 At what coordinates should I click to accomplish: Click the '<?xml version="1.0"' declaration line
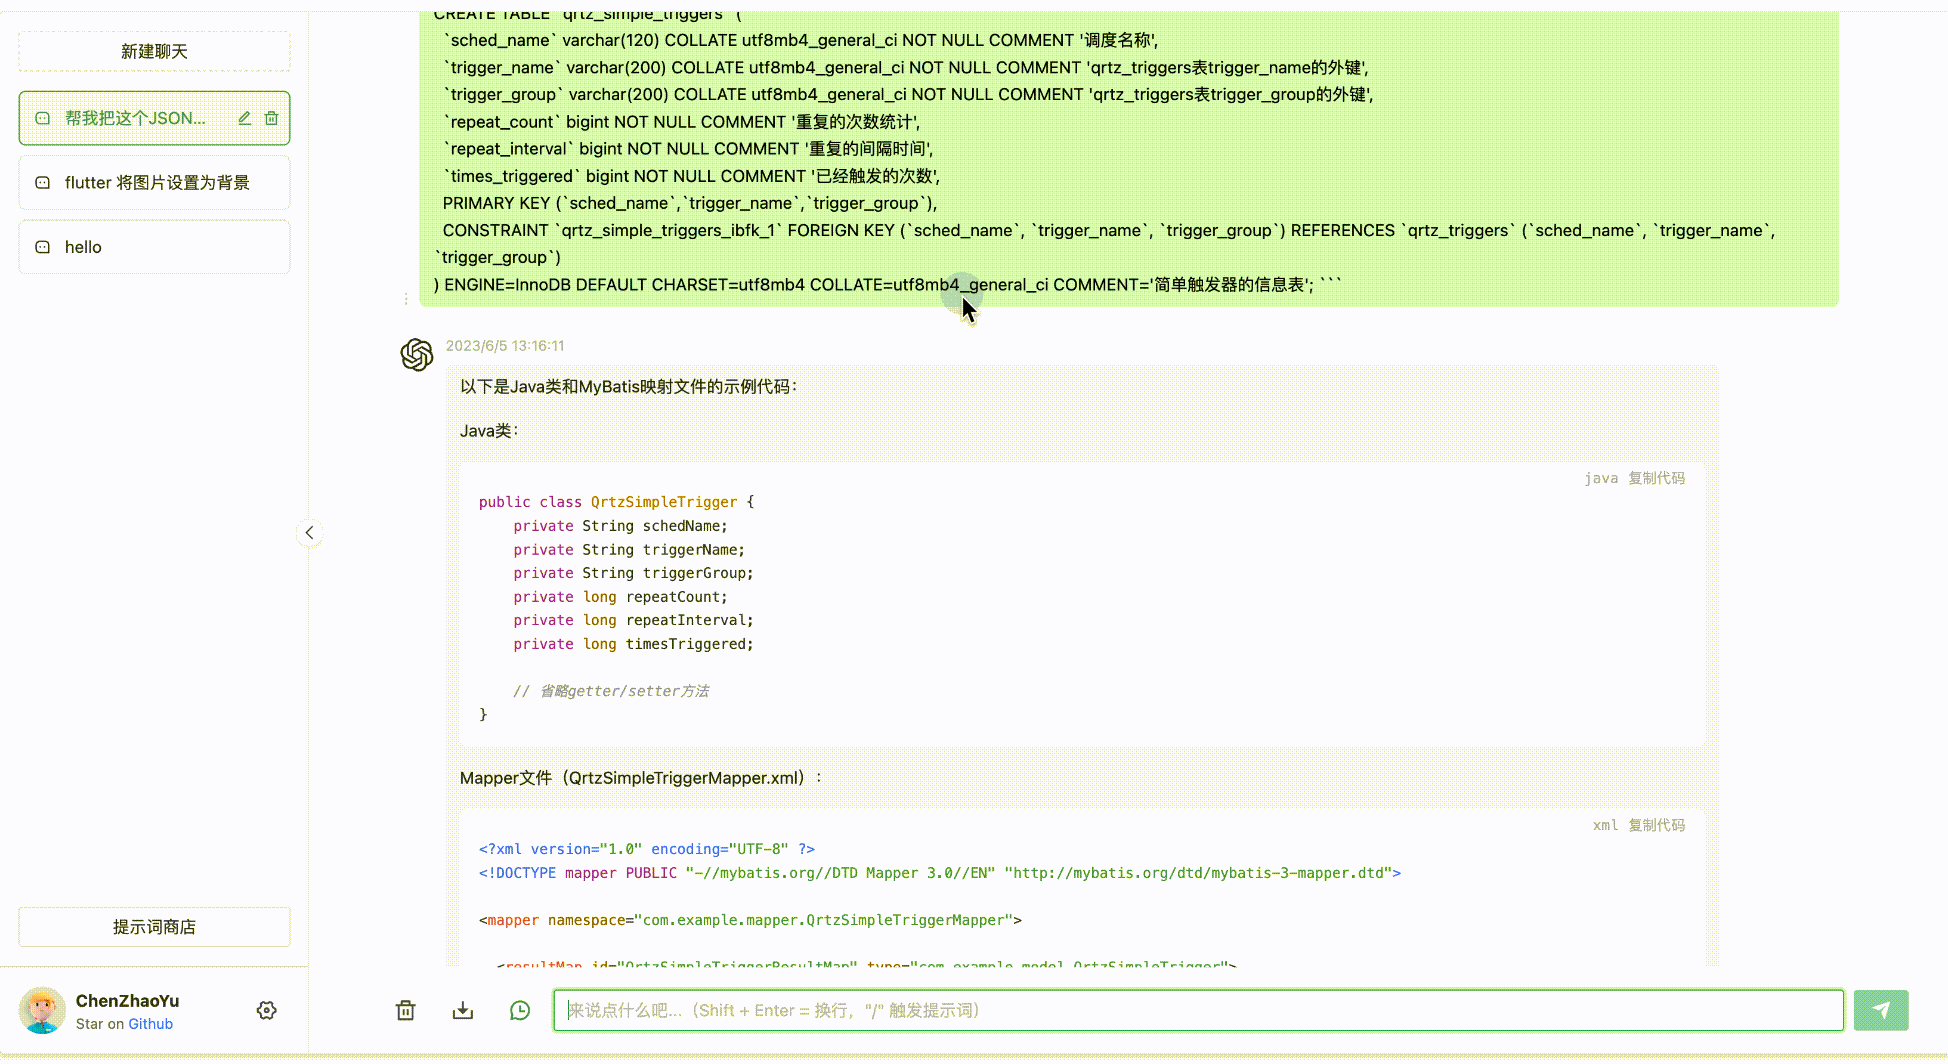pos(646,849)
